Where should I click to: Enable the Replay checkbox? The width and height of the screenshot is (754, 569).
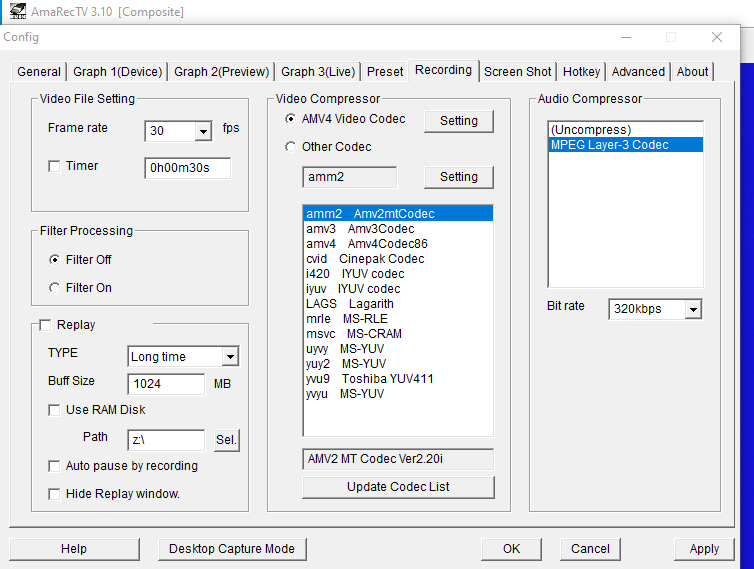click(45, 325)
